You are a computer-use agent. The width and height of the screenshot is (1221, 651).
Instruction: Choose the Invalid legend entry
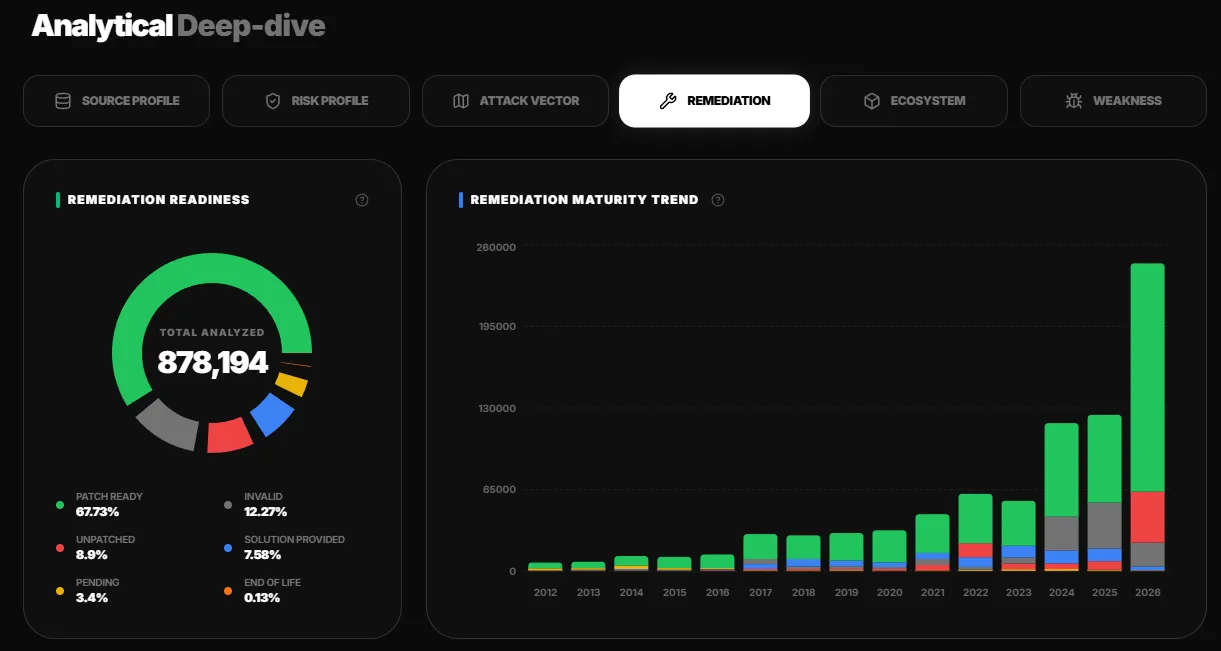256,505
